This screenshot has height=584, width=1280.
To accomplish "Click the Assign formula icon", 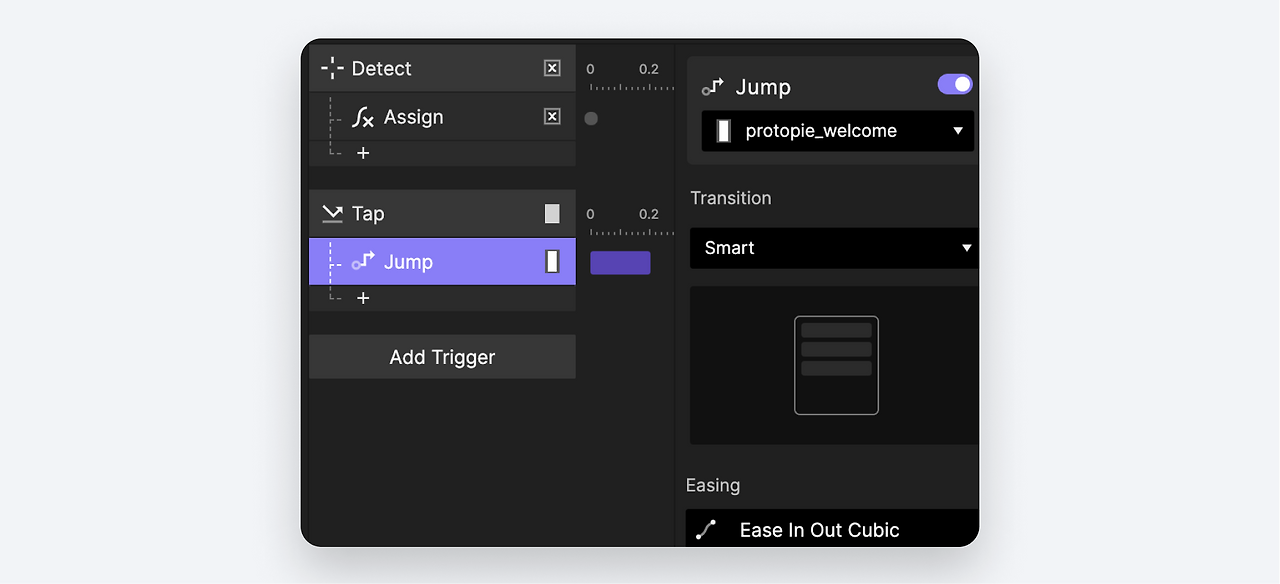I will [363, 117].
